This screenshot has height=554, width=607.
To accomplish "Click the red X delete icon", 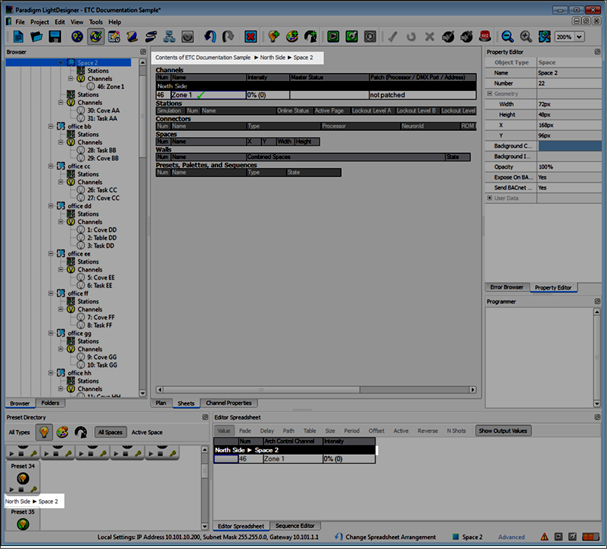I will (x=251, y=37).
